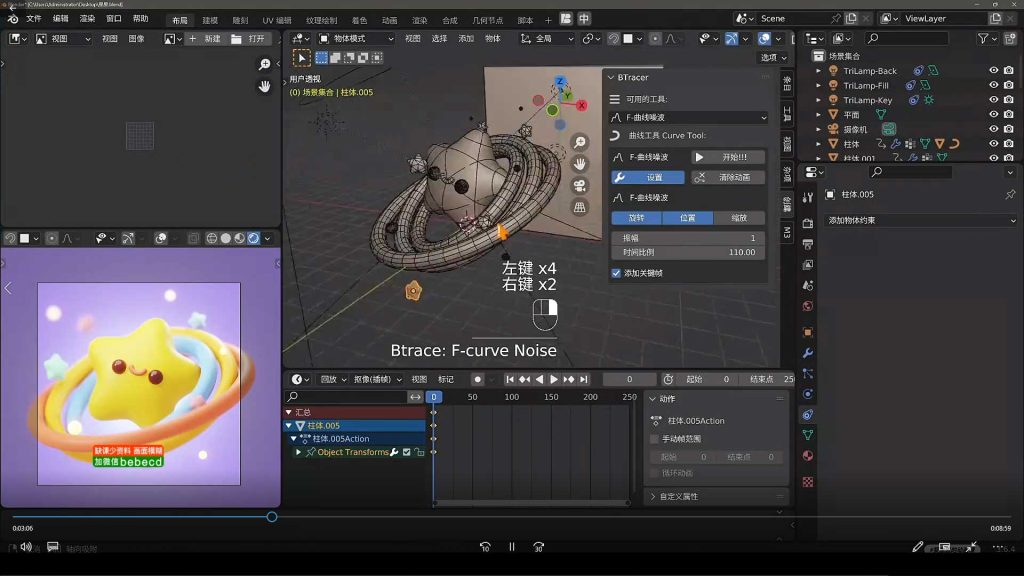Switch to the UV 编辑 workspace tab
Screen dimensions: 1024x576
(x=277, y=20)
